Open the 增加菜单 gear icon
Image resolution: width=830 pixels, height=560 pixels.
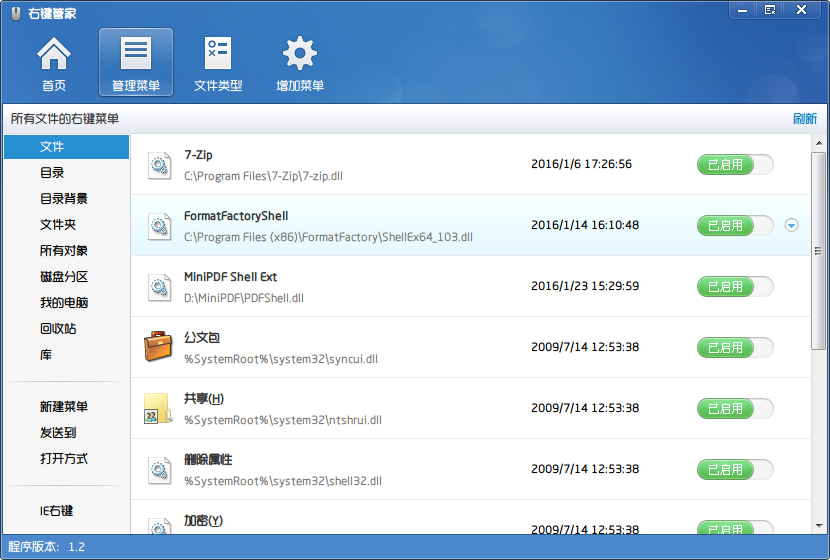pyautogui.click(x=300, y=63)
